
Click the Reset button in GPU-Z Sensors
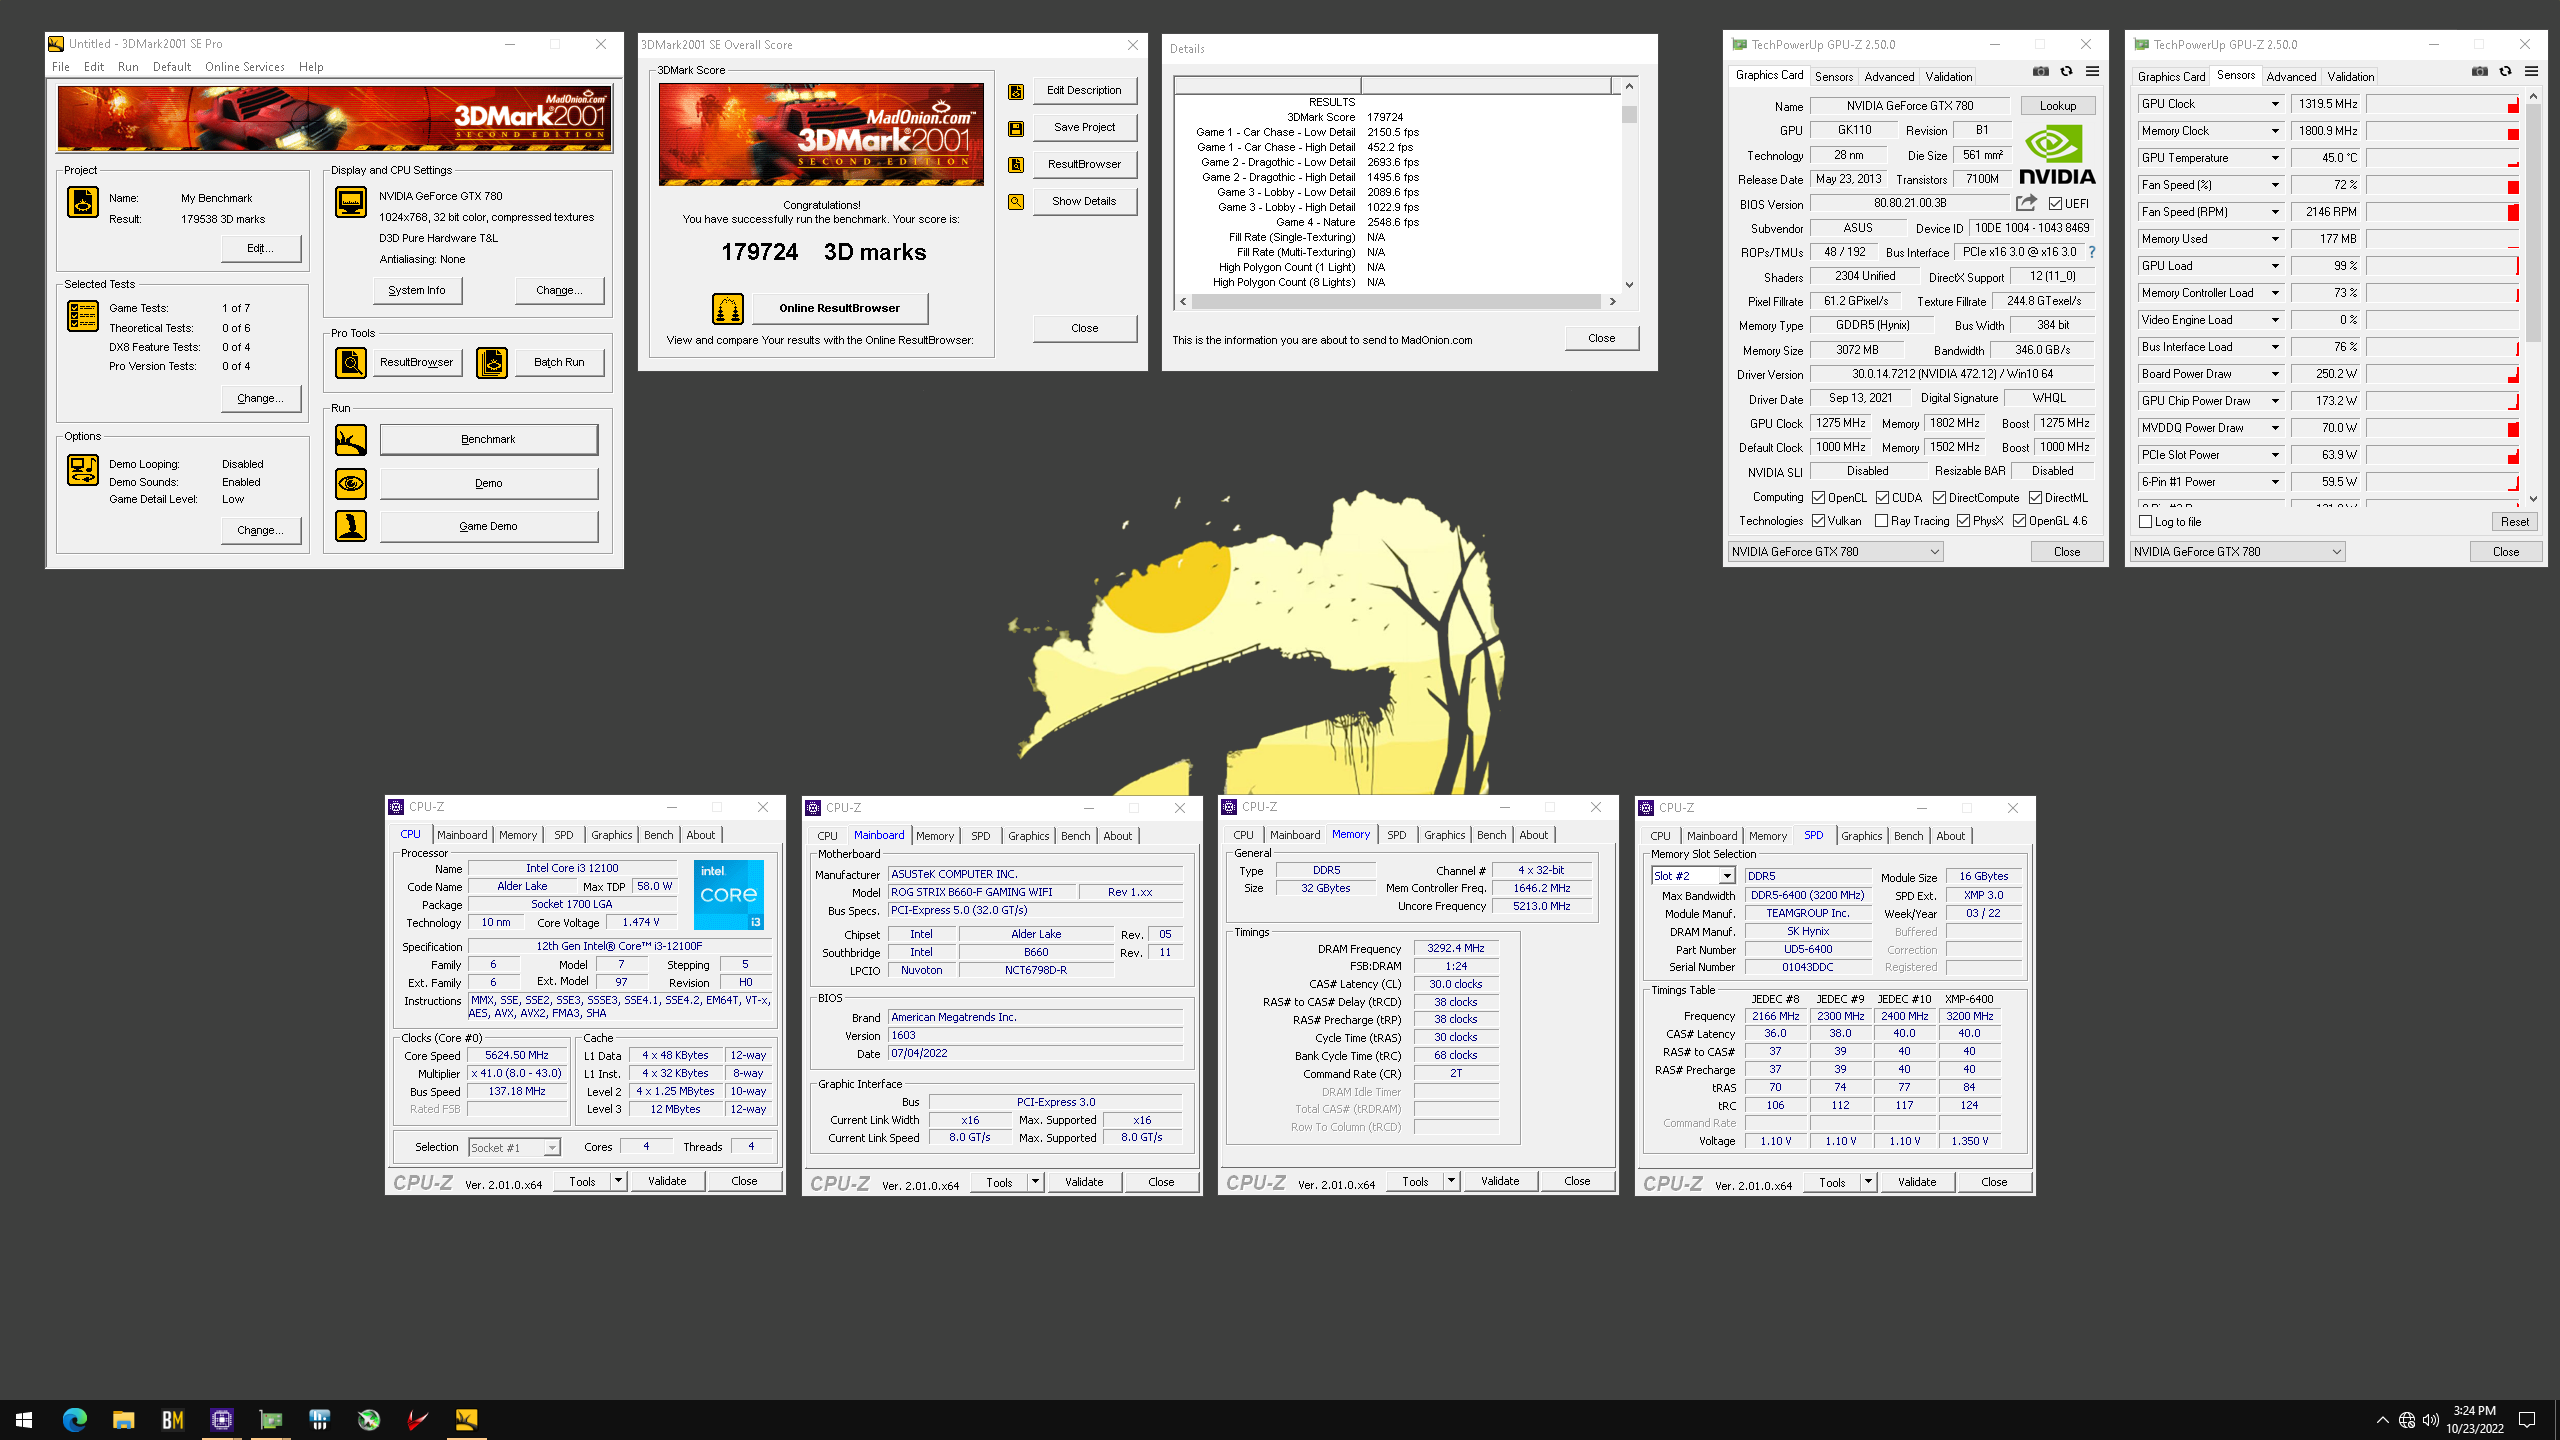coord(2514,522)
